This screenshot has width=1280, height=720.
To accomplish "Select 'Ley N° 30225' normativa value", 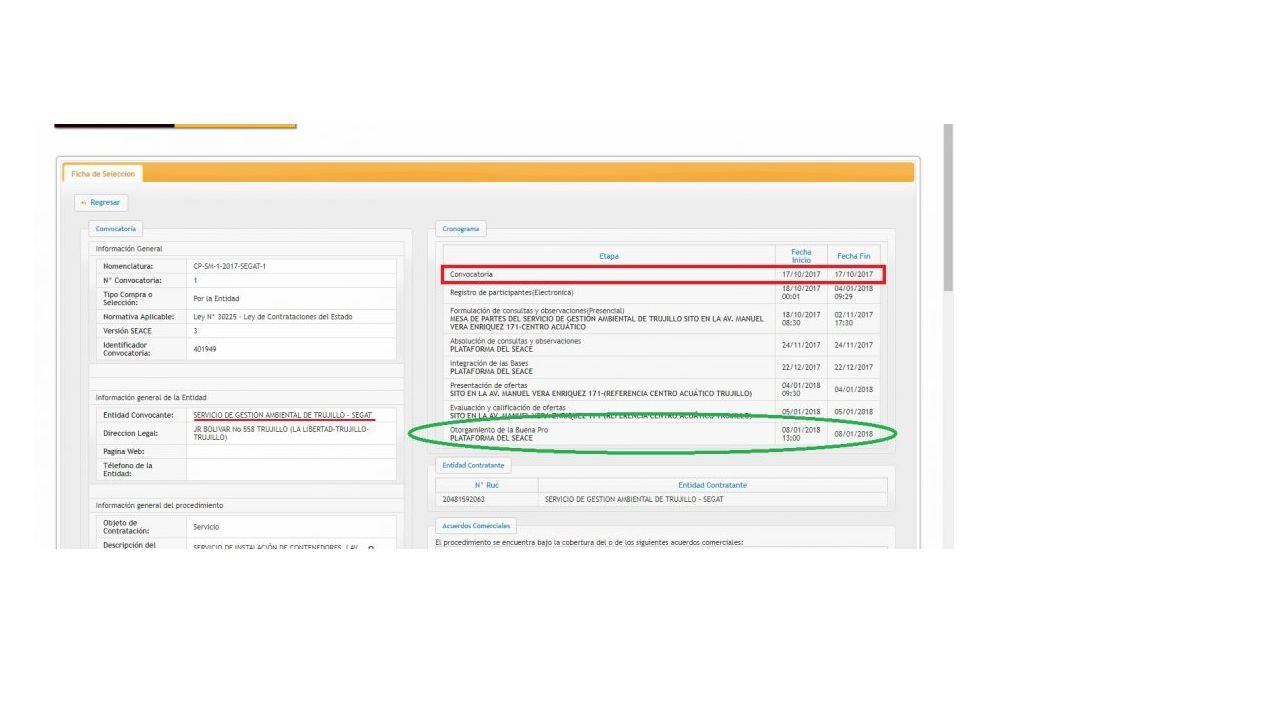I will tap(272, 317).
